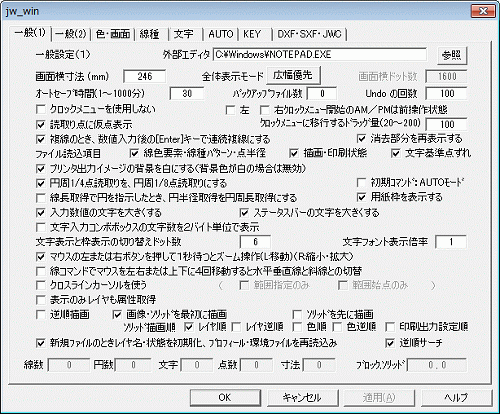Enable 文字入力コンボボックス 2バイト単位 checkbox

click(x=41, y=227)
